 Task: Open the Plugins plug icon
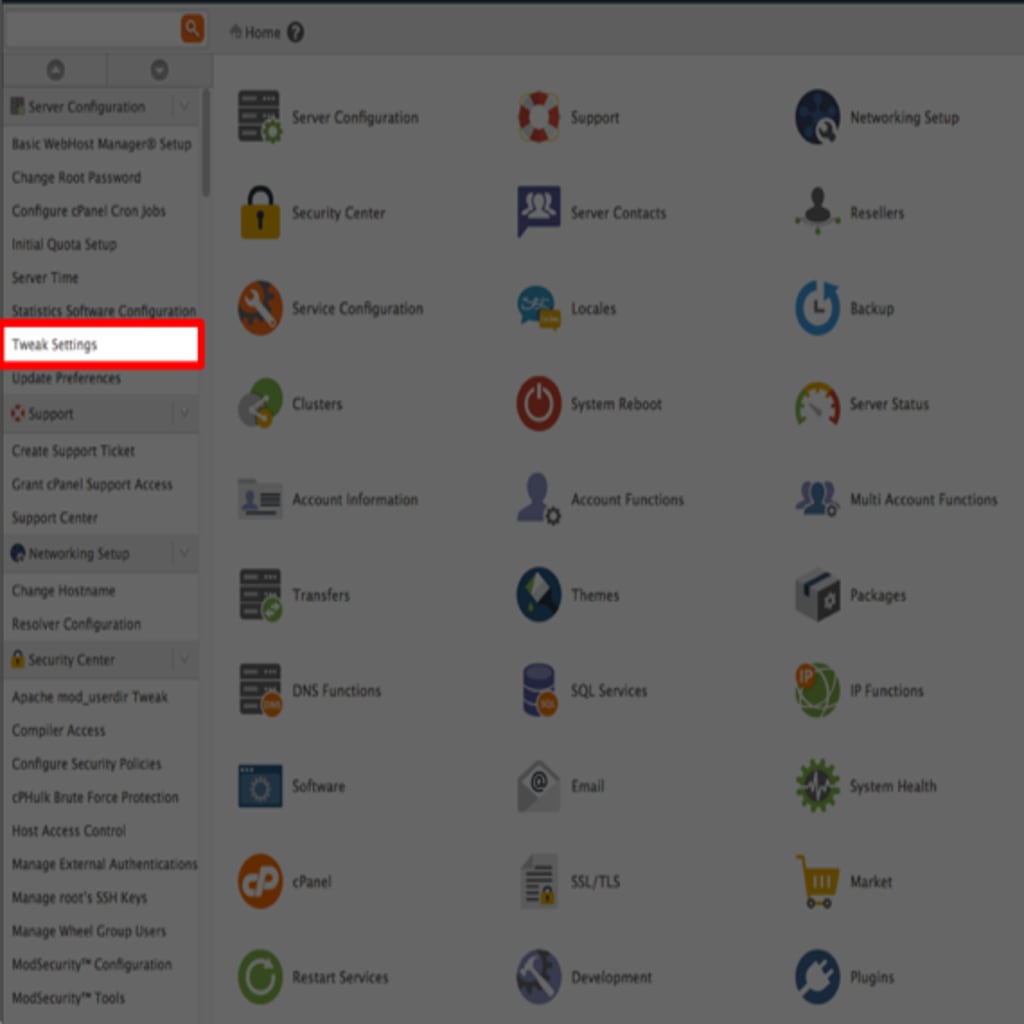pyautogui.click(x=817, y=977)
